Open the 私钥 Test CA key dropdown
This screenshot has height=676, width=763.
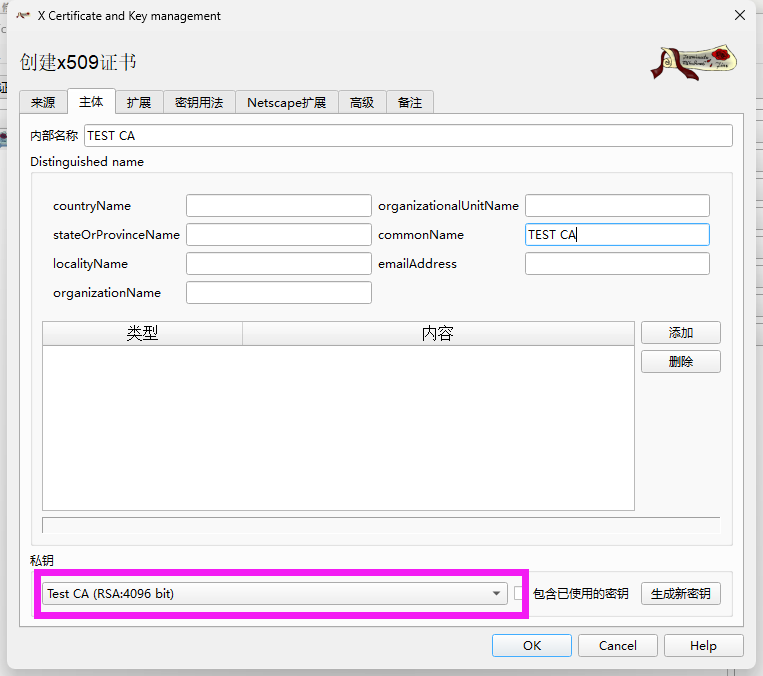coord(274,594)
